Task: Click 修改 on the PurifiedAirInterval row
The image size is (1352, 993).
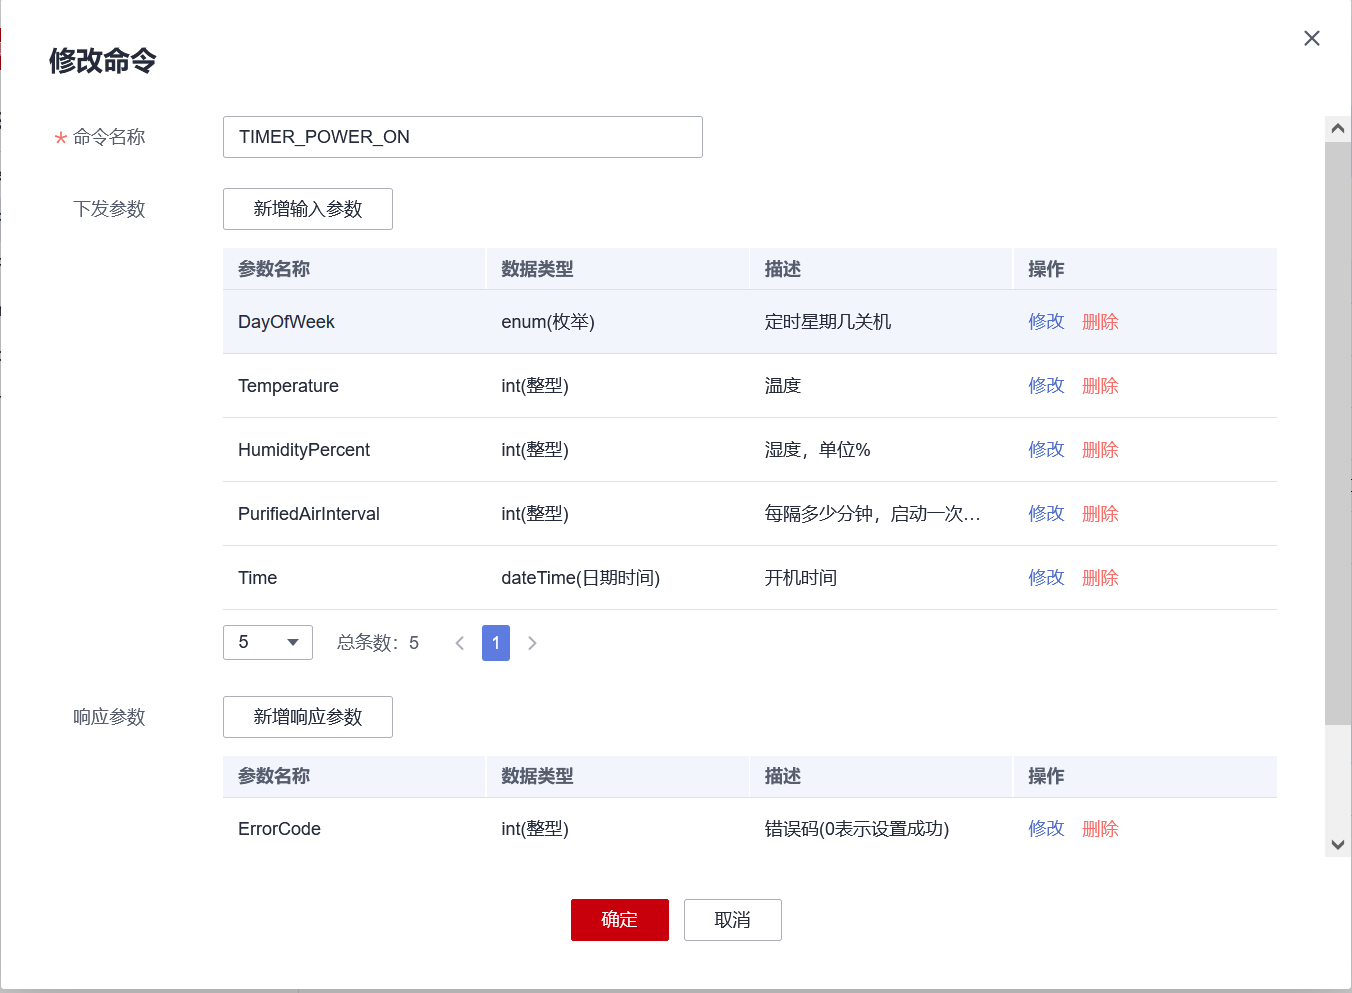Action: click(1045, 513)
